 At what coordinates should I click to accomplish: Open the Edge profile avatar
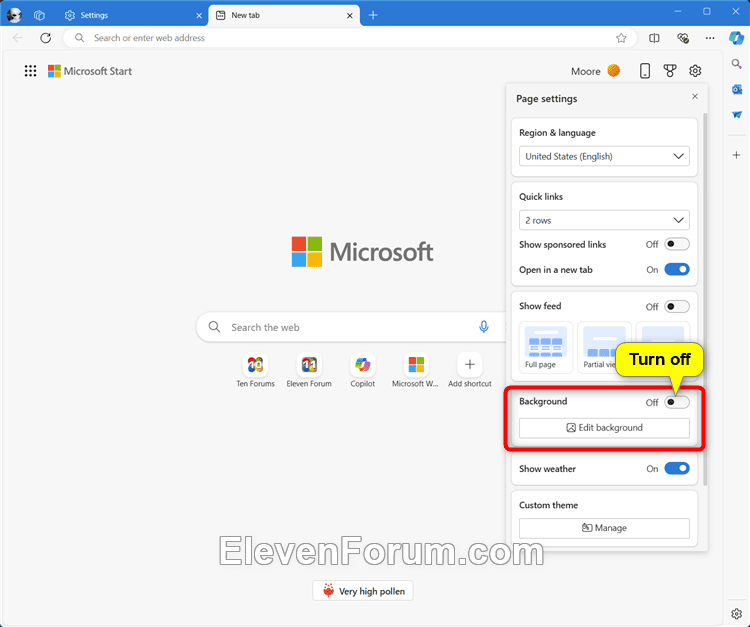(x=14, y=15)
